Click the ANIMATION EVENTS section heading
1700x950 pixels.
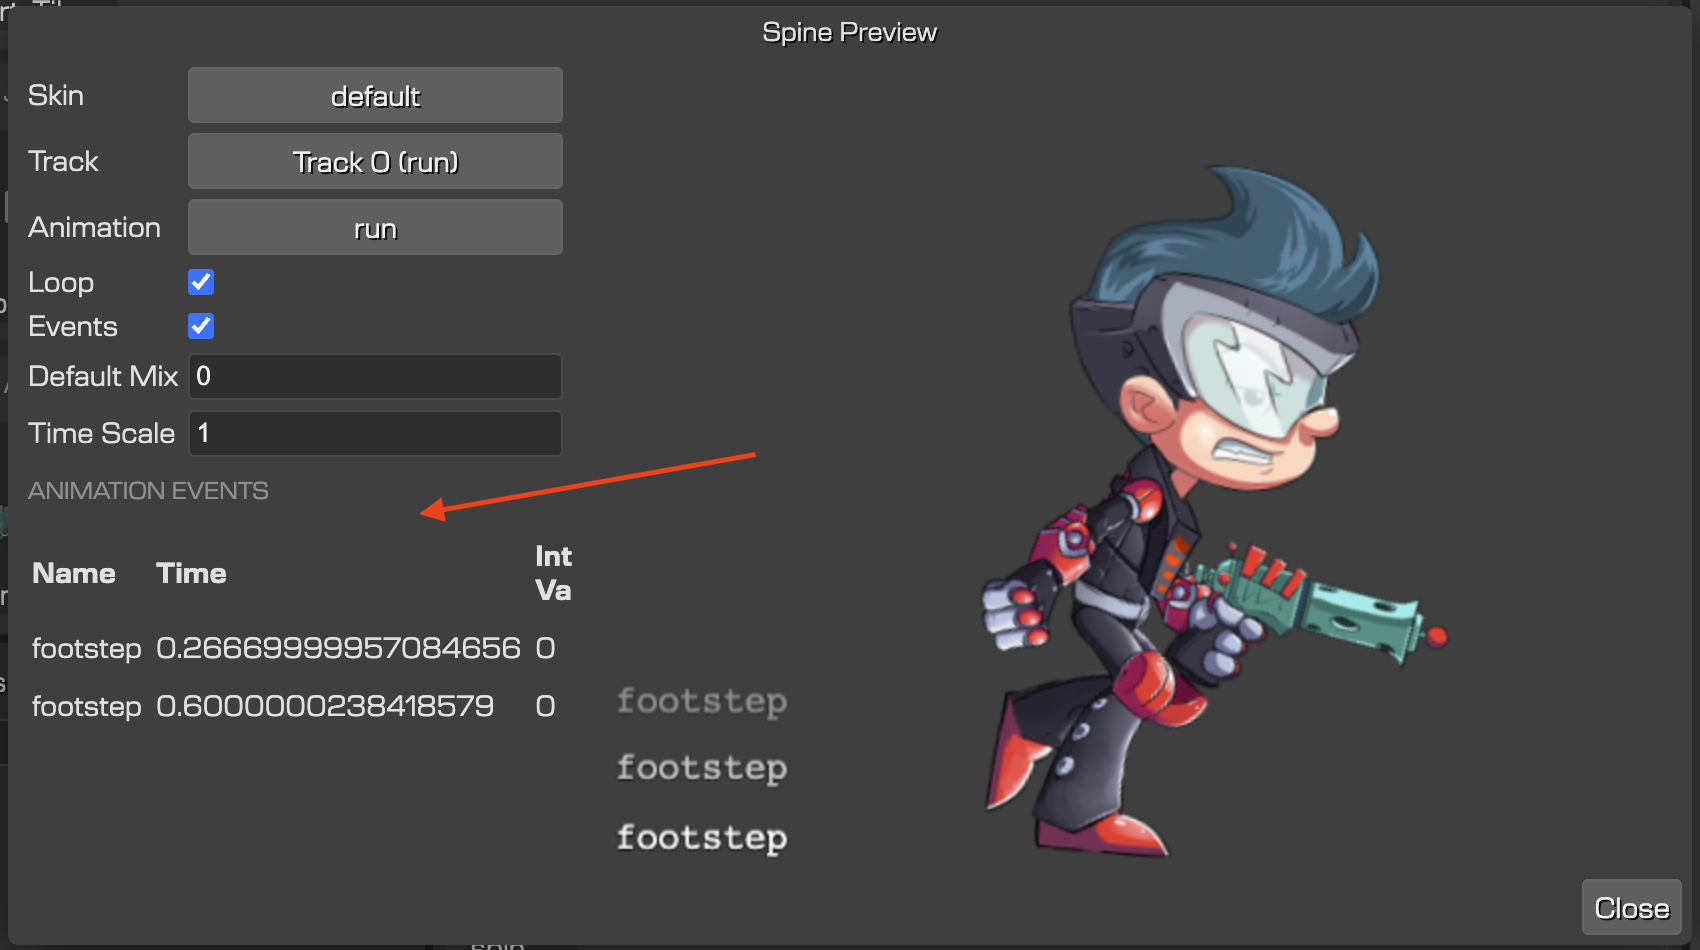(x=148, y=491)
